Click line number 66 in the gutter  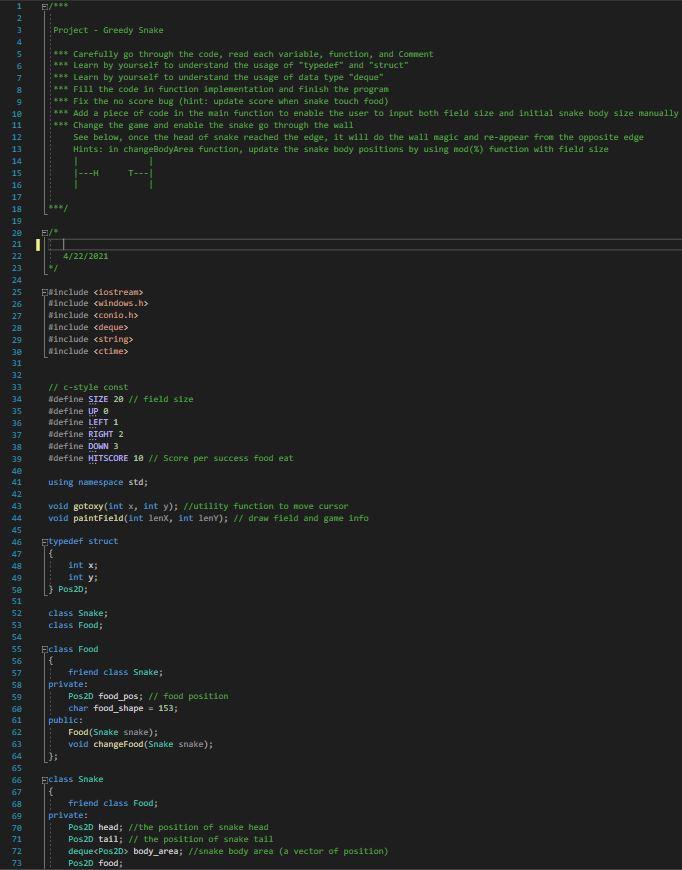17,780
